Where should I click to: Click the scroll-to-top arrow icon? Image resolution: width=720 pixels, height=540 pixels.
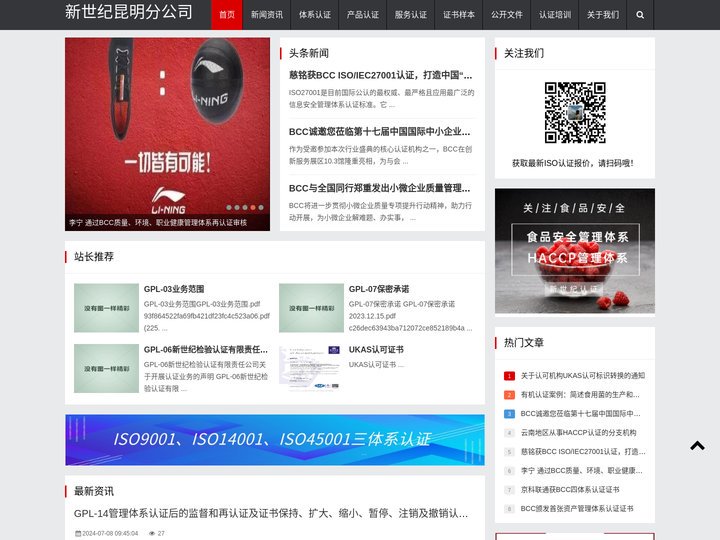(x=698, y=445)
